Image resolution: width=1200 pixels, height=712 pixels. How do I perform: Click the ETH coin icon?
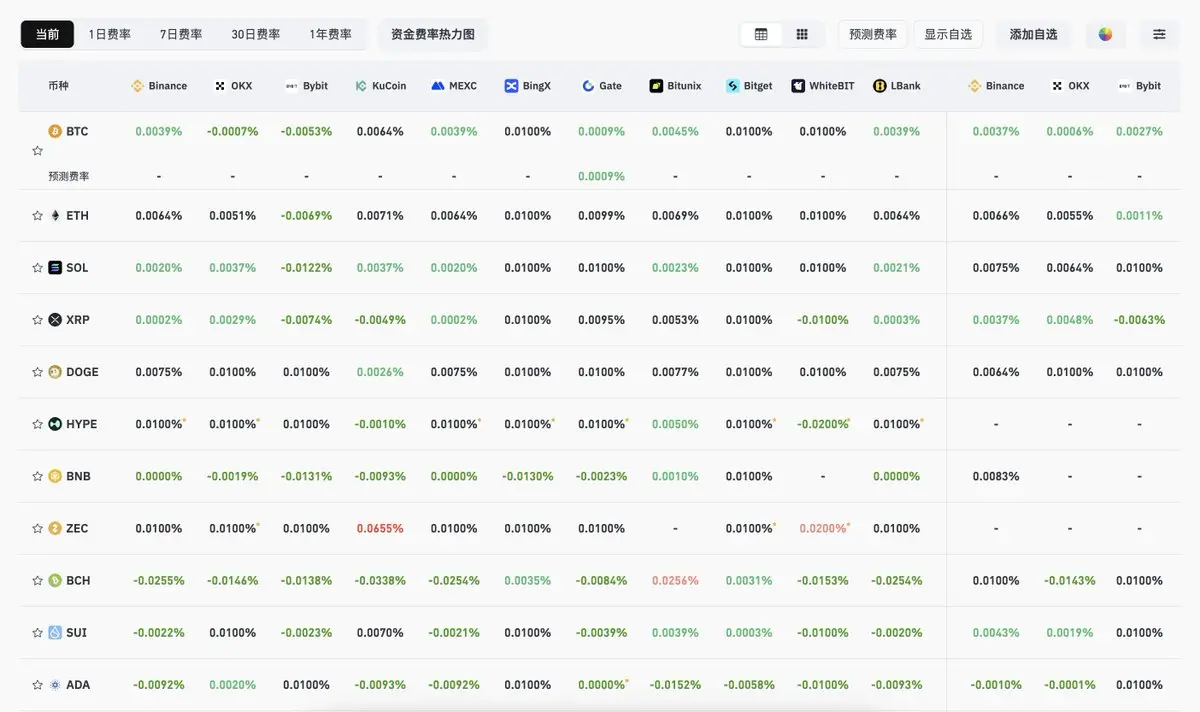click(55, 215)
